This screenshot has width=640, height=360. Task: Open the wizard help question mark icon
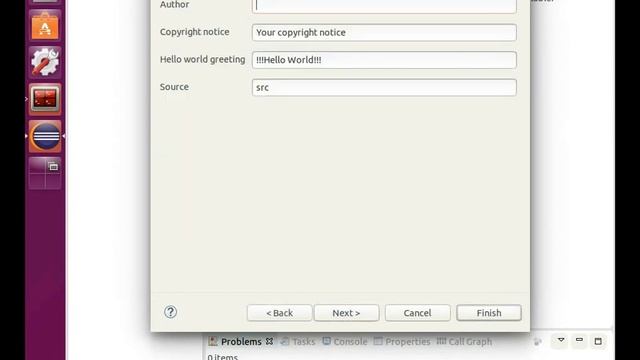170,312
